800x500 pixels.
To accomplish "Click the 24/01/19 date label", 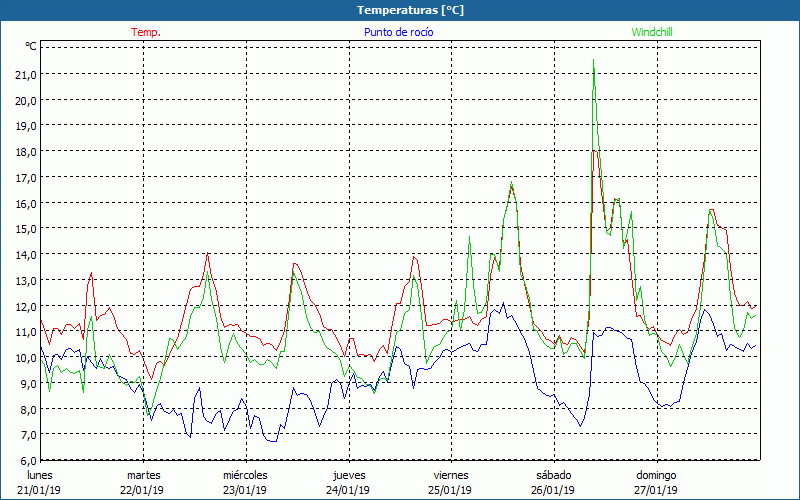I will (347, 490).
